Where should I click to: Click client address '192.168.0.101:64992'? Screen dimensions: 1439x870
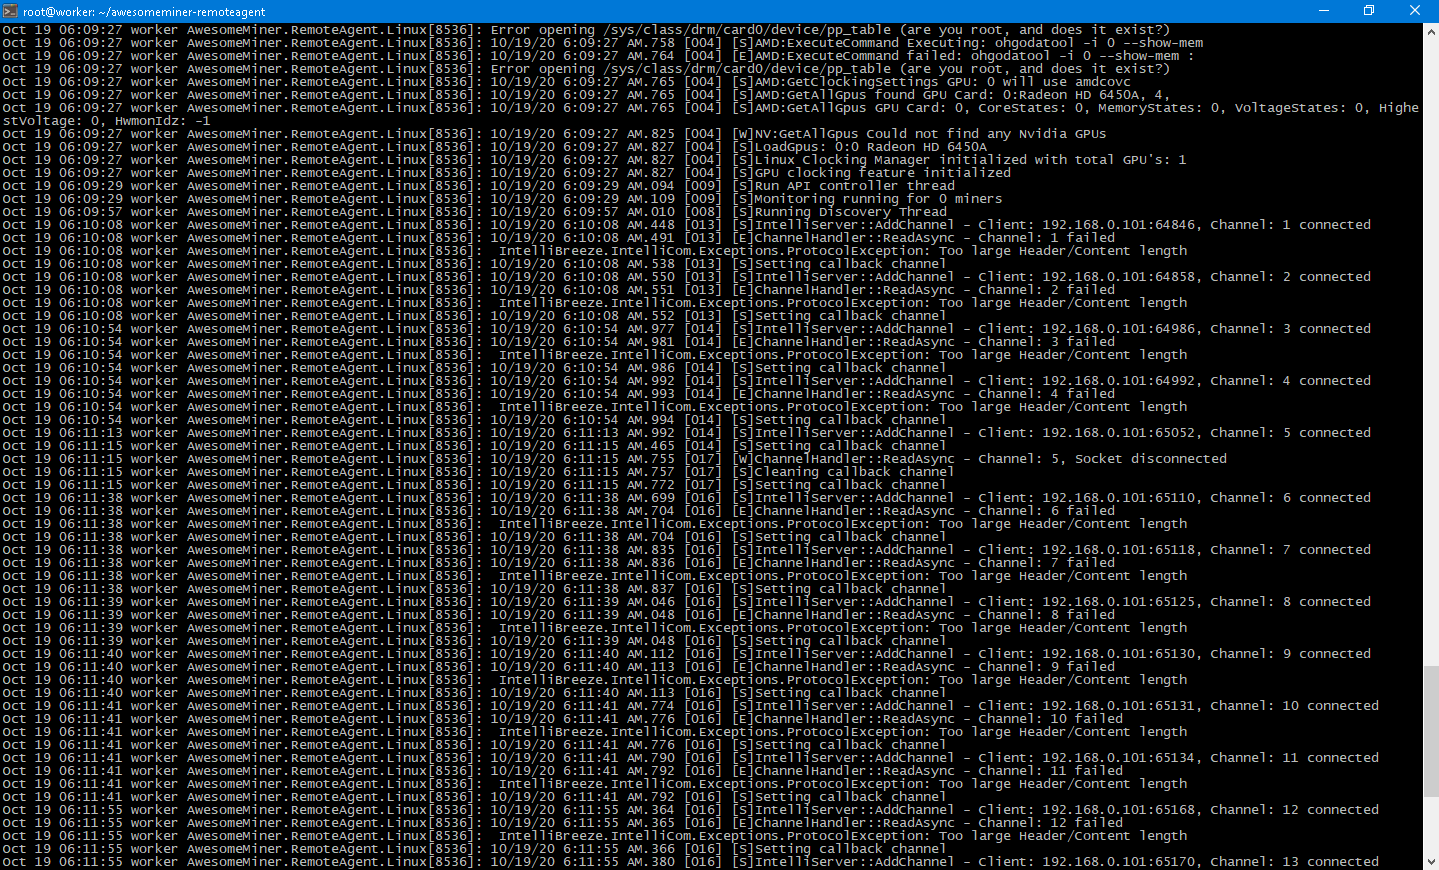pyautogui.click(x=1118, y=381)
